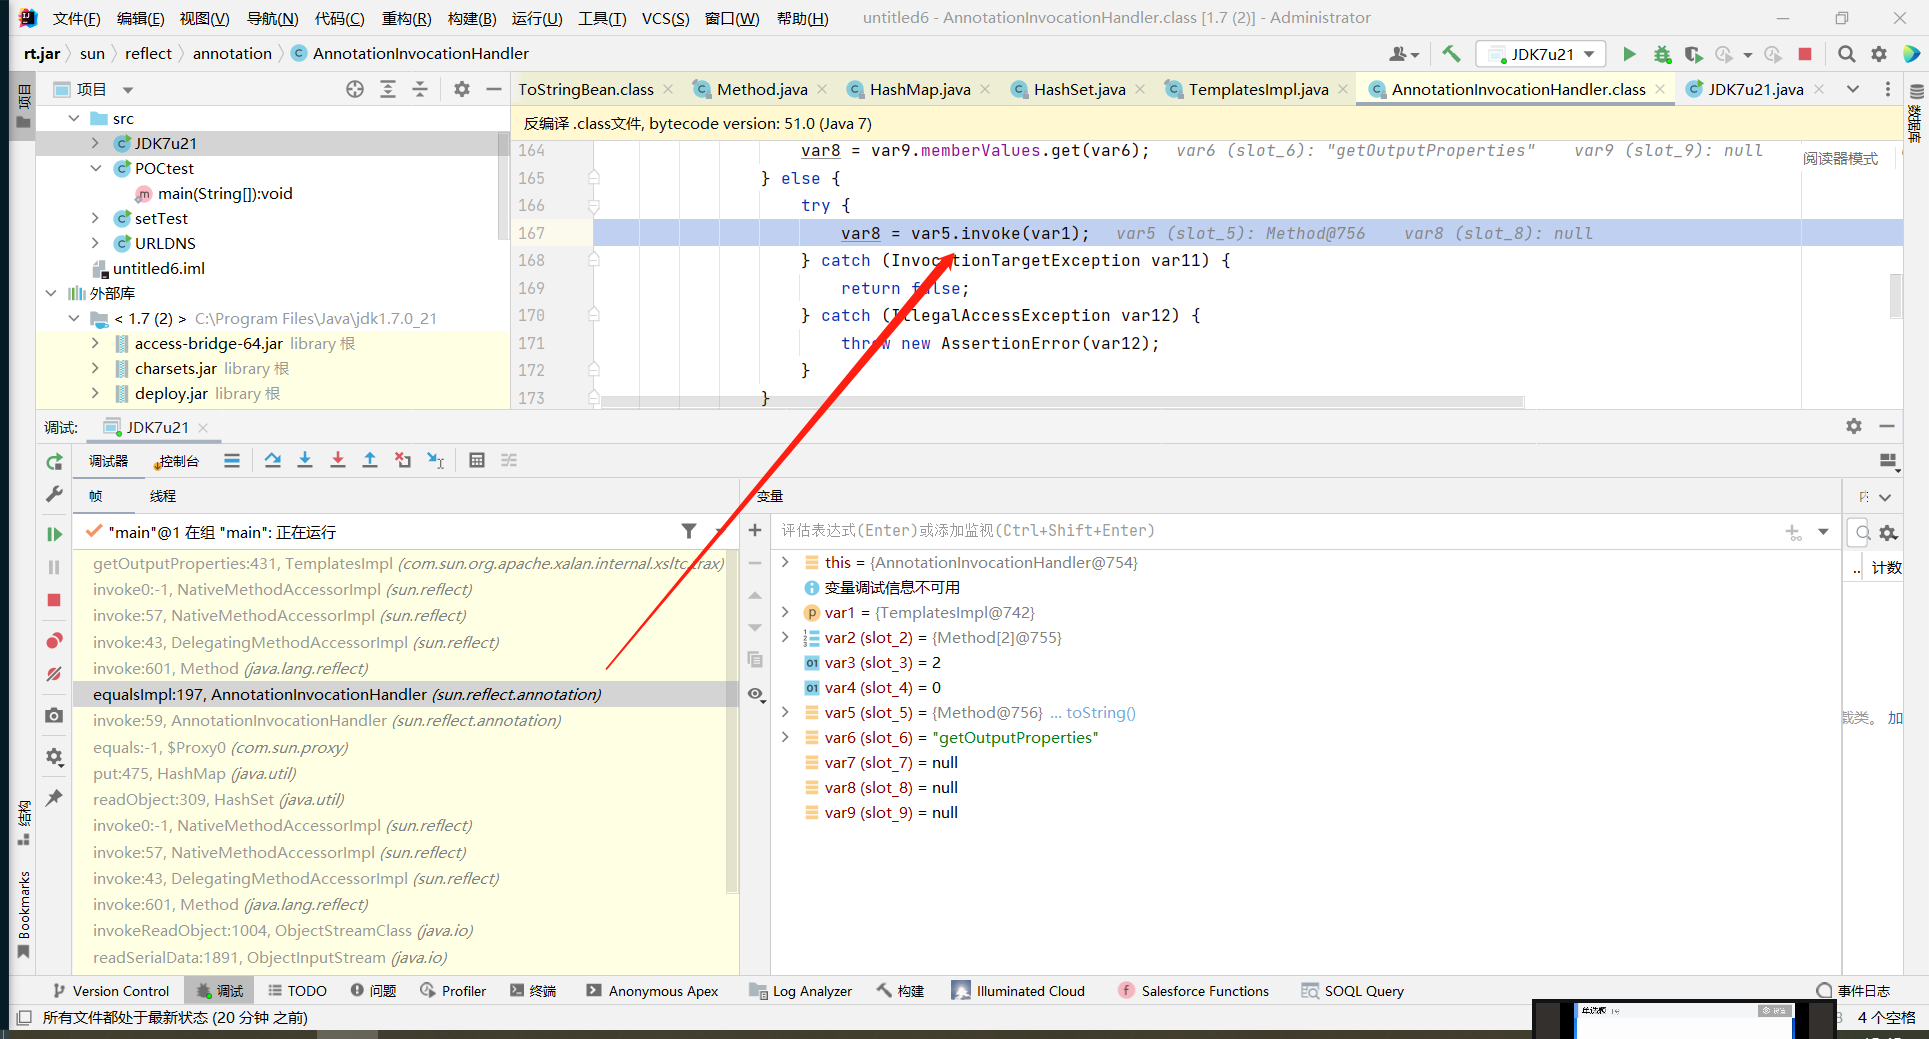
Task: Mute breakpoints icon in debug sidebar
Action: (x=54, y=674)
